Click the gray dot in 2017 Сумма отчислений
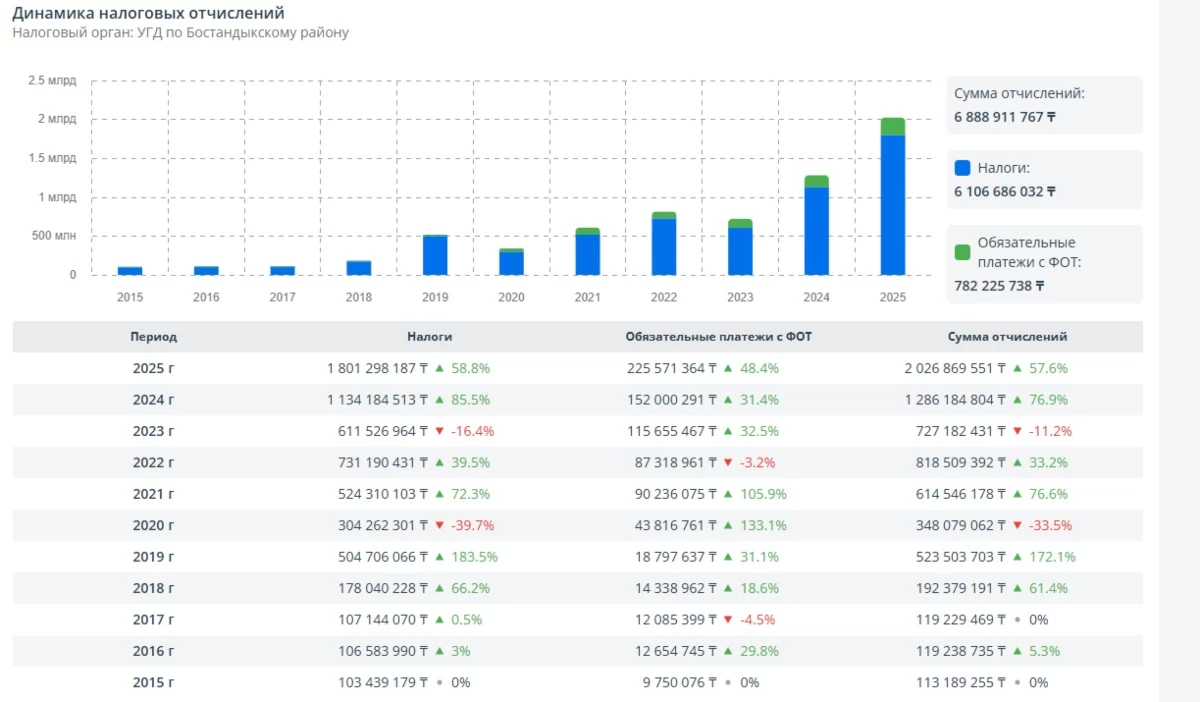The width and height of the screenshot is (1200, 702). click(1017, 620)
